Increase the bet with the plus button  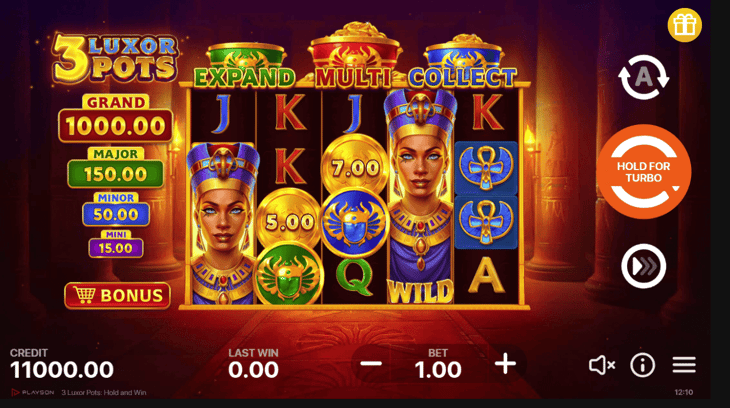tap(505, 363)
